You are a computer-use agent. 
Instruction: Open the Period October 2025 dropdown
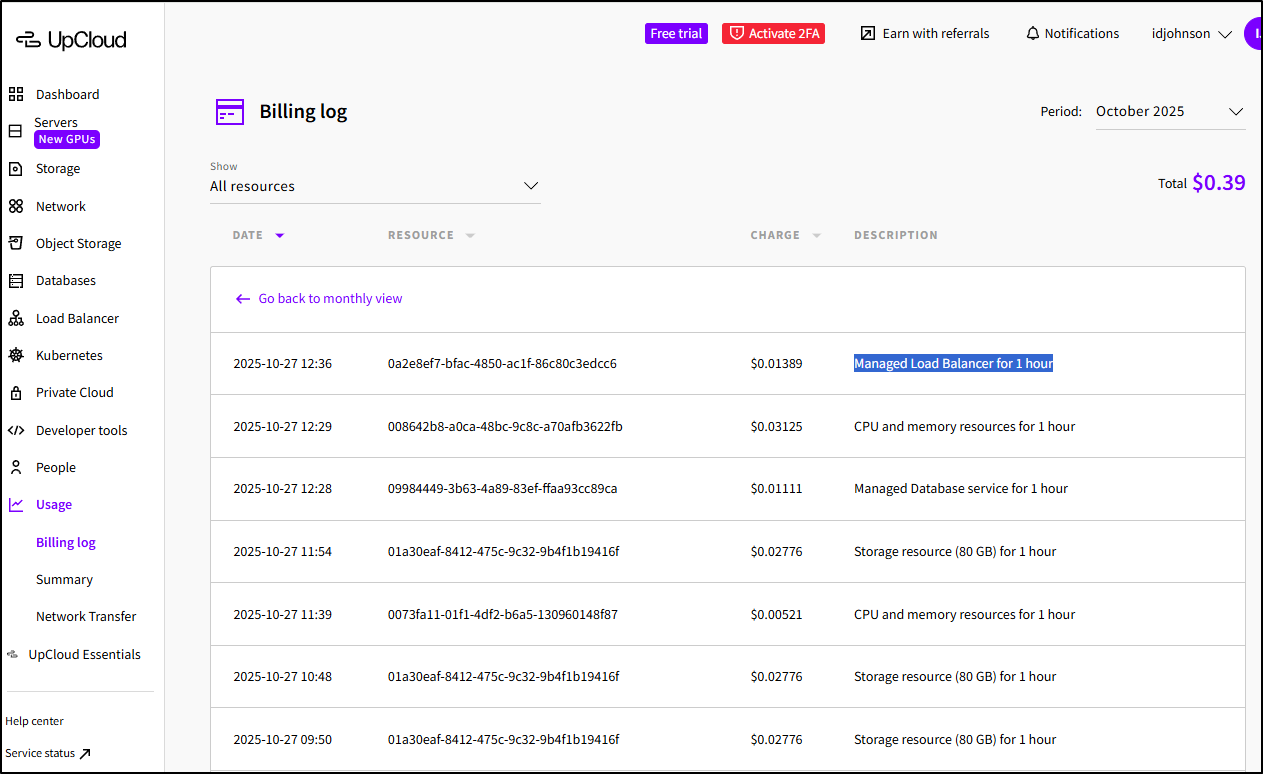click(x=1169, y=112)
